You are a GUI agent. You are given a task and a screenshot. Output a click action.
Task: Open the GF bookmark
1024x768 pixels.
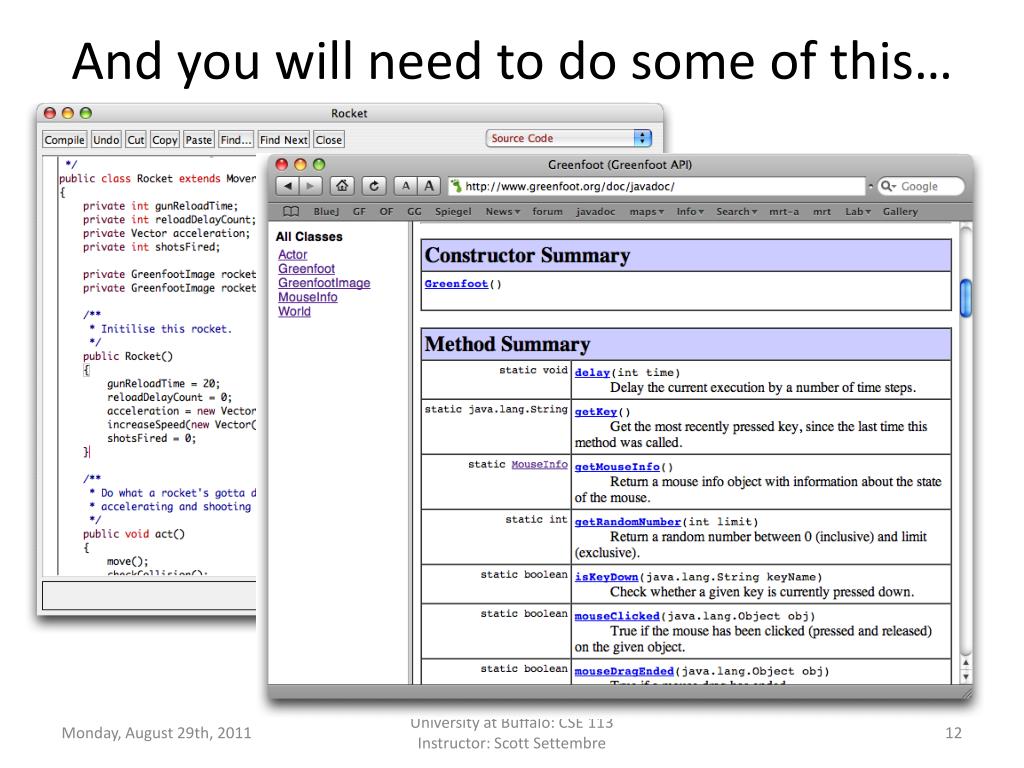tap(359, 212)
